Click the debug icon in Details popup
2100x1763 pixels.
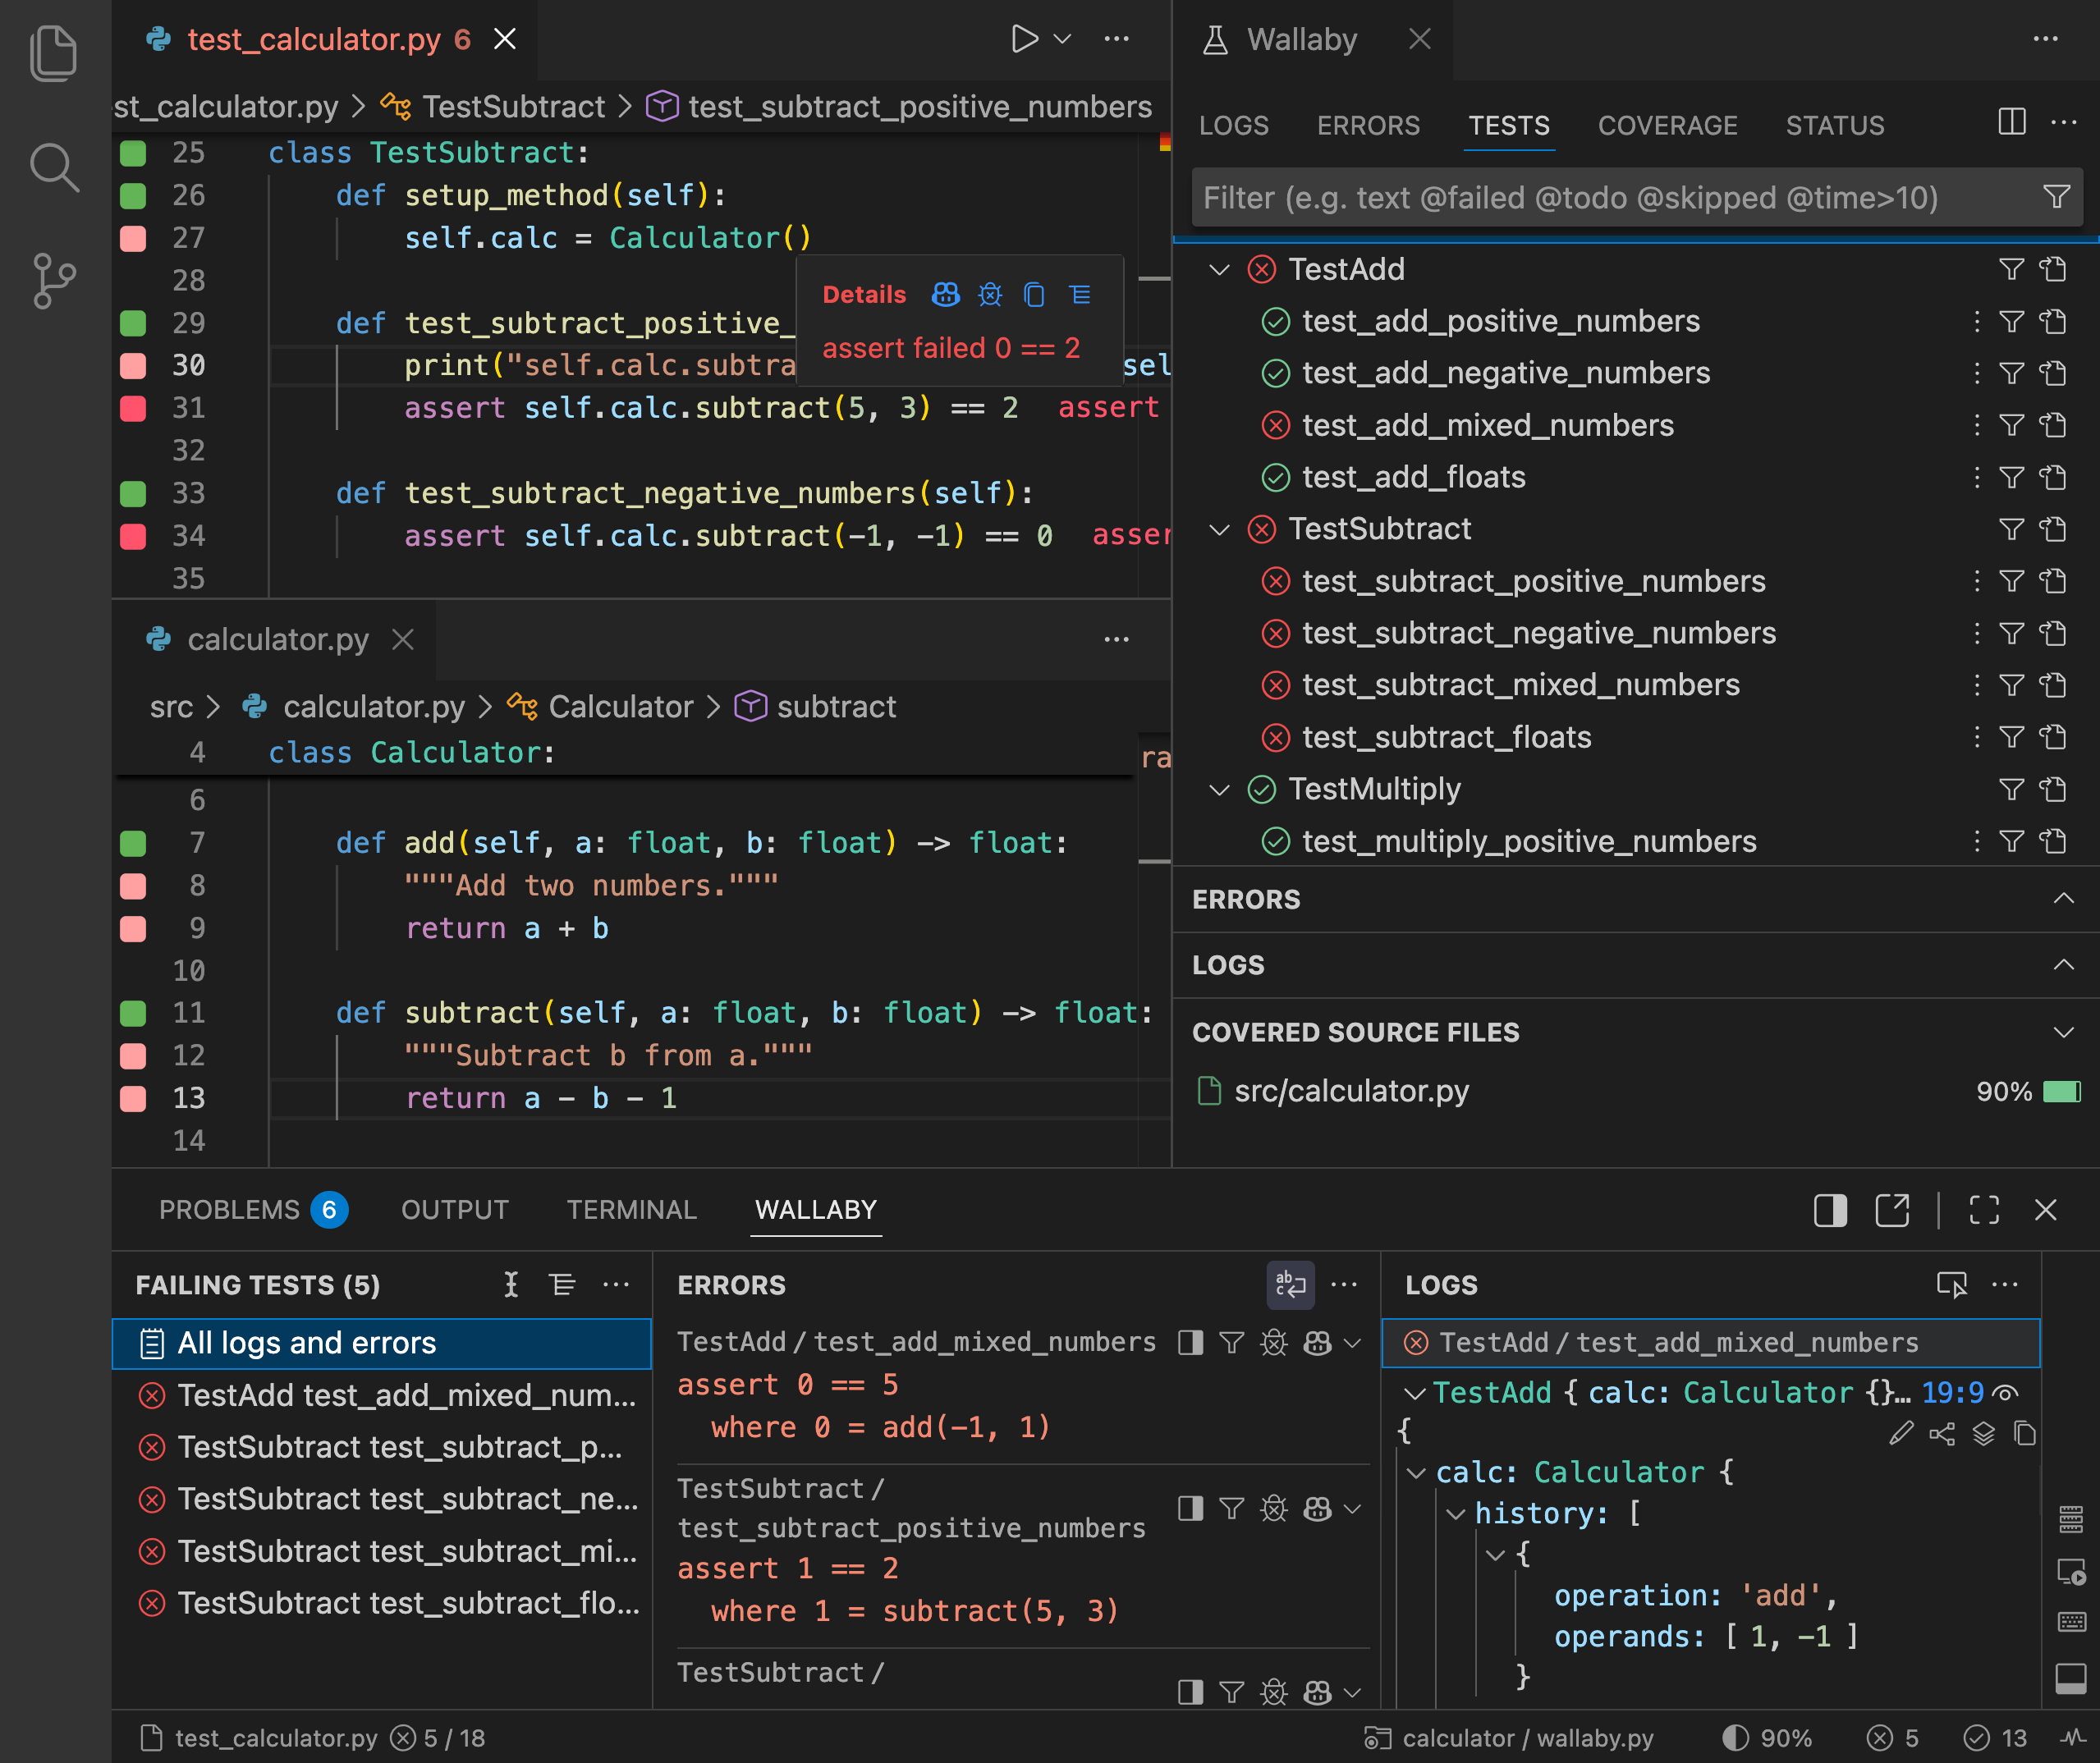990,295
